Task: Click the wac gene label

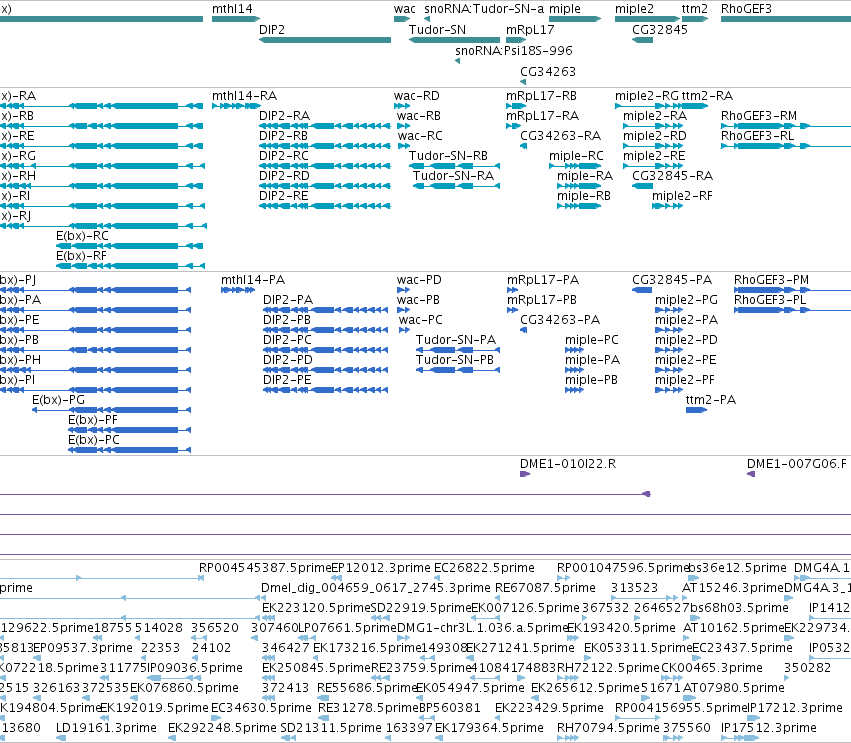Action: pyautogui.click(x=404, y=9)
